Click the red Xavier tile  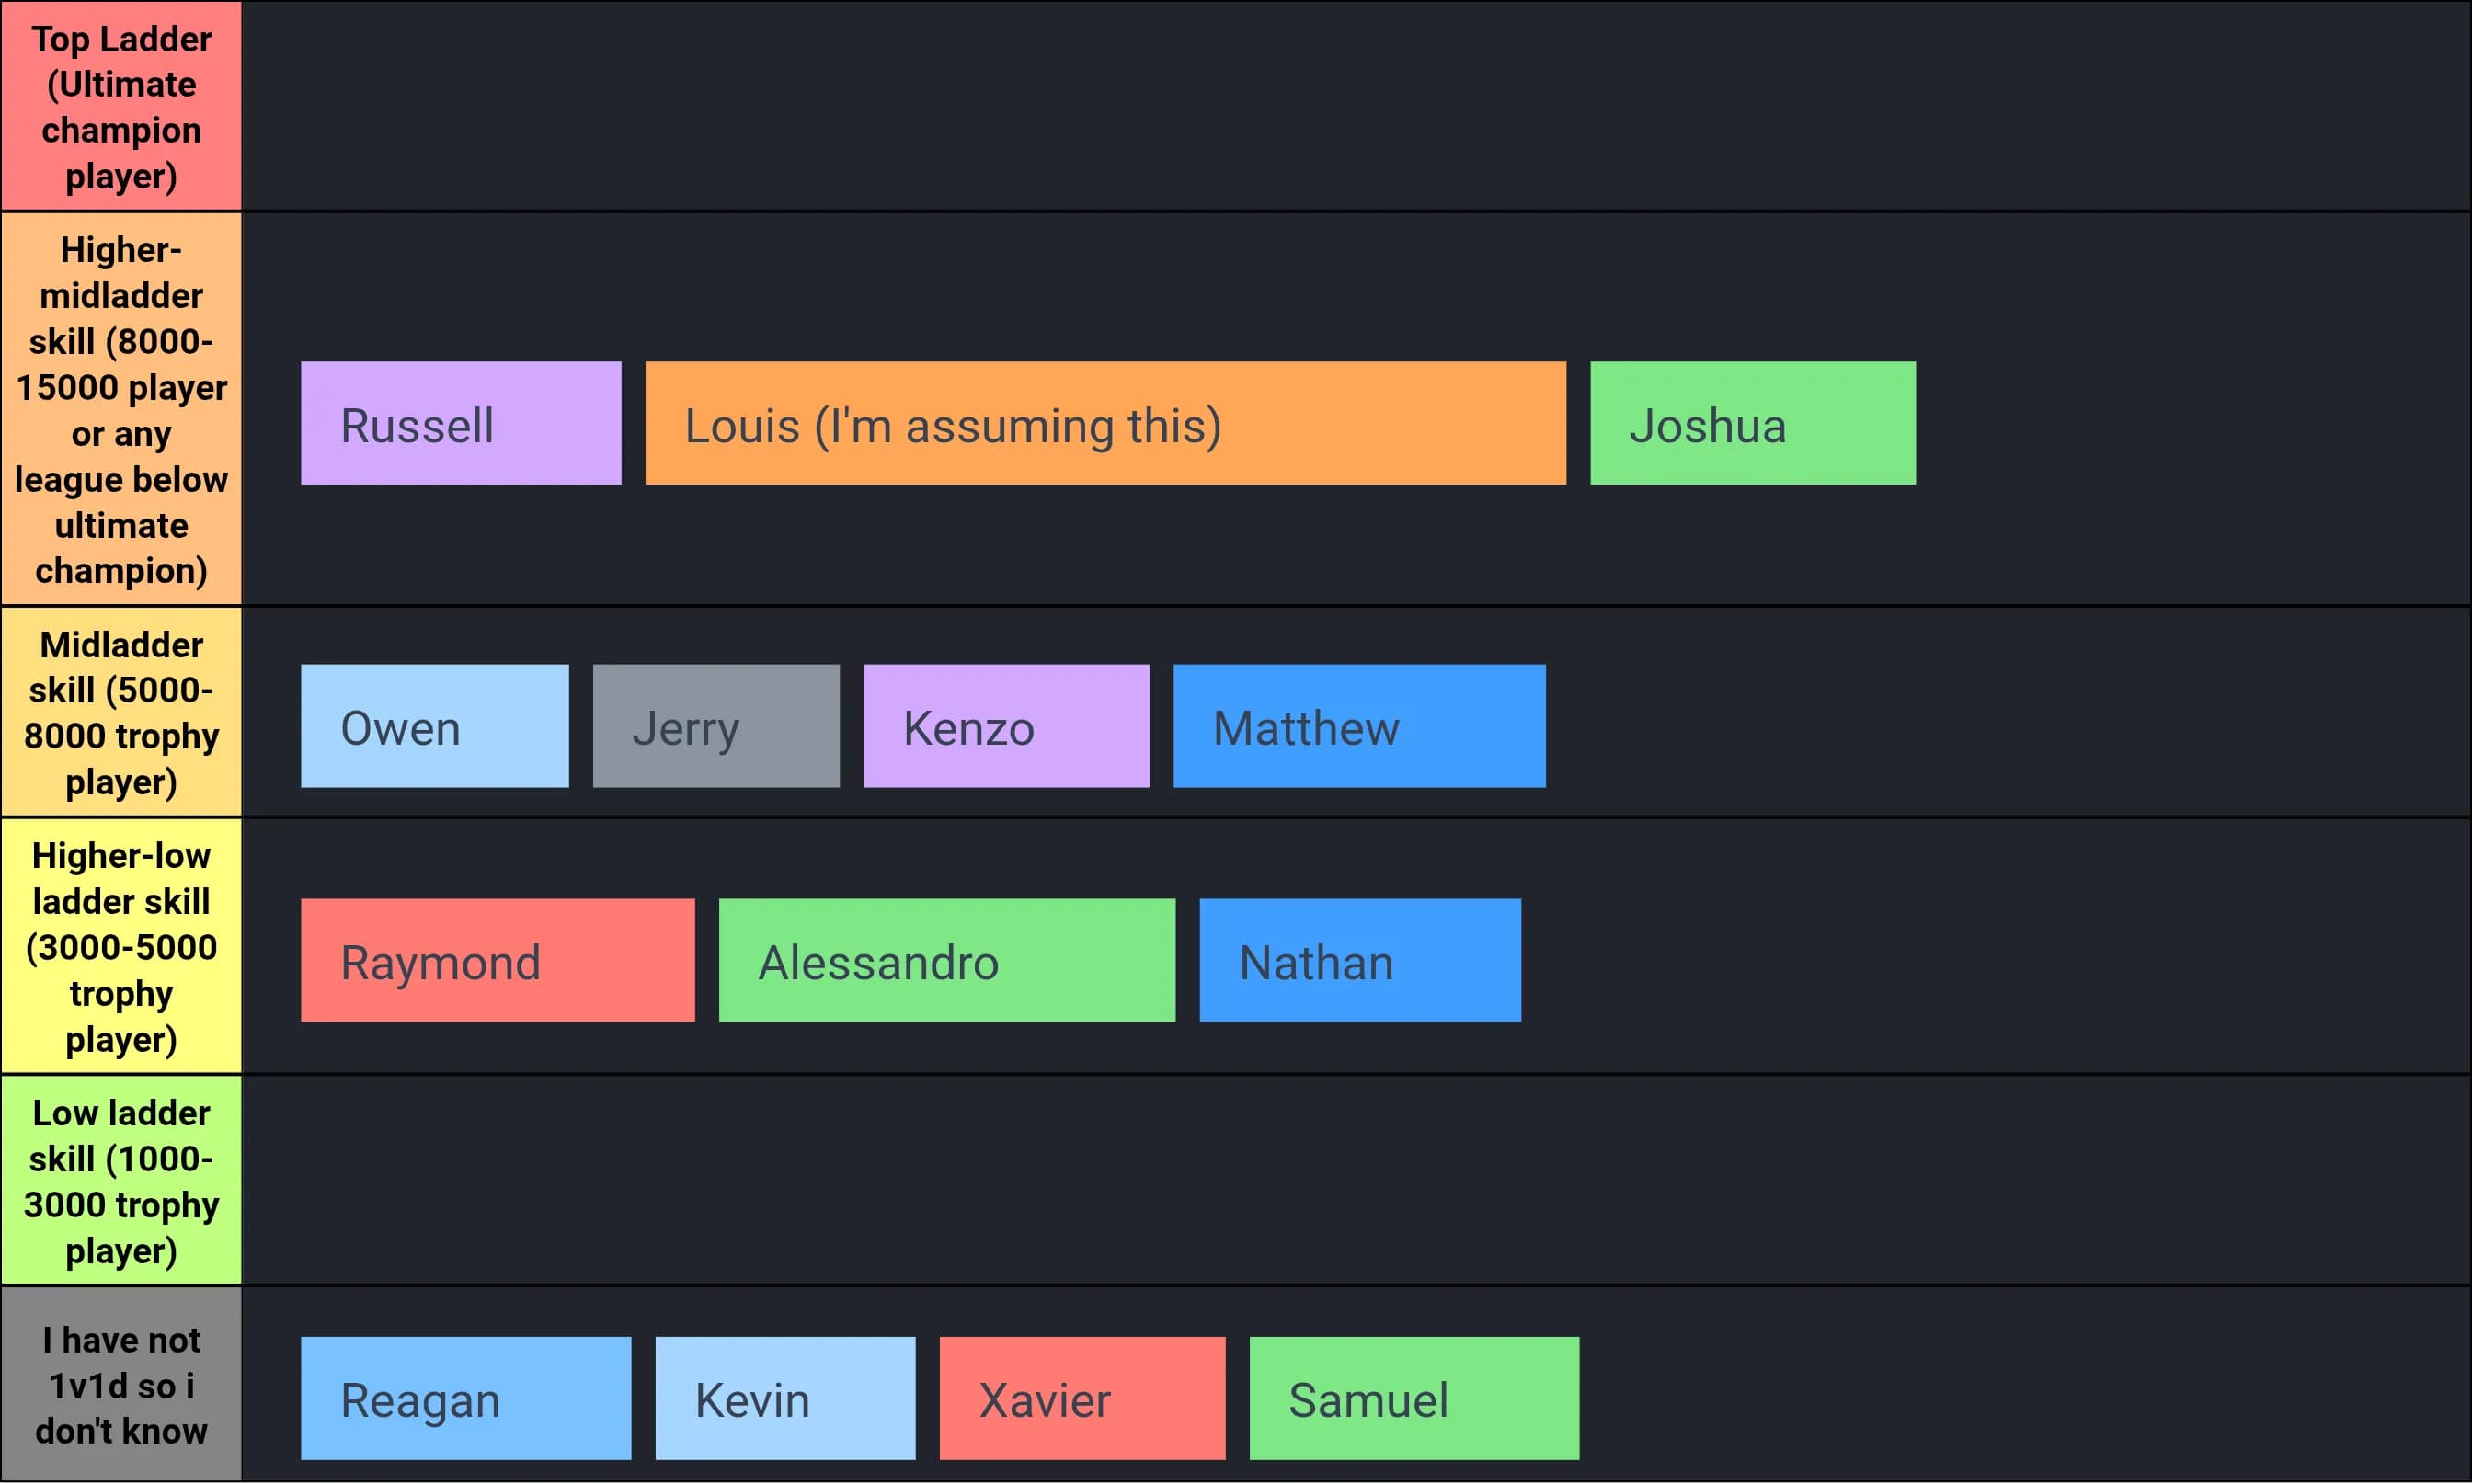click(x=1082, y=1398)
